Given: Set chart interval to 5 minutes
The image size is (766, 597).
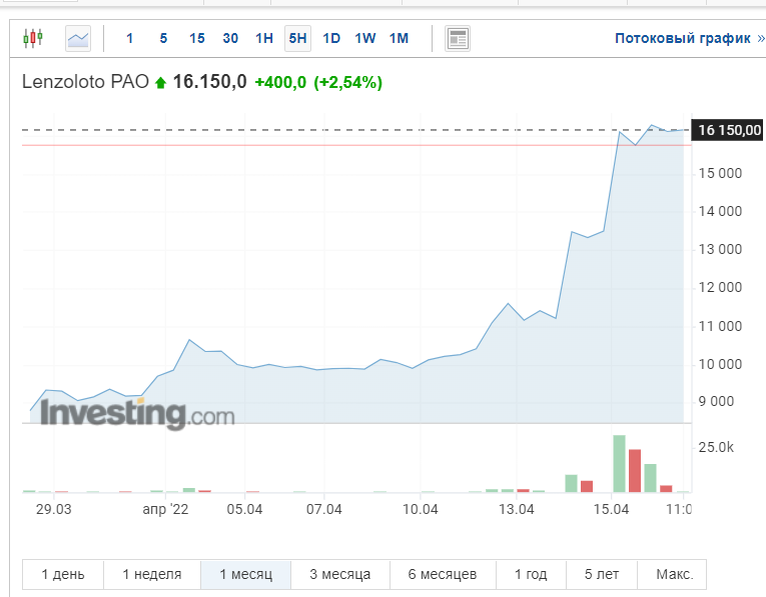Looking at the screenshot, I should pyautogui.click(x=163, y=39).
